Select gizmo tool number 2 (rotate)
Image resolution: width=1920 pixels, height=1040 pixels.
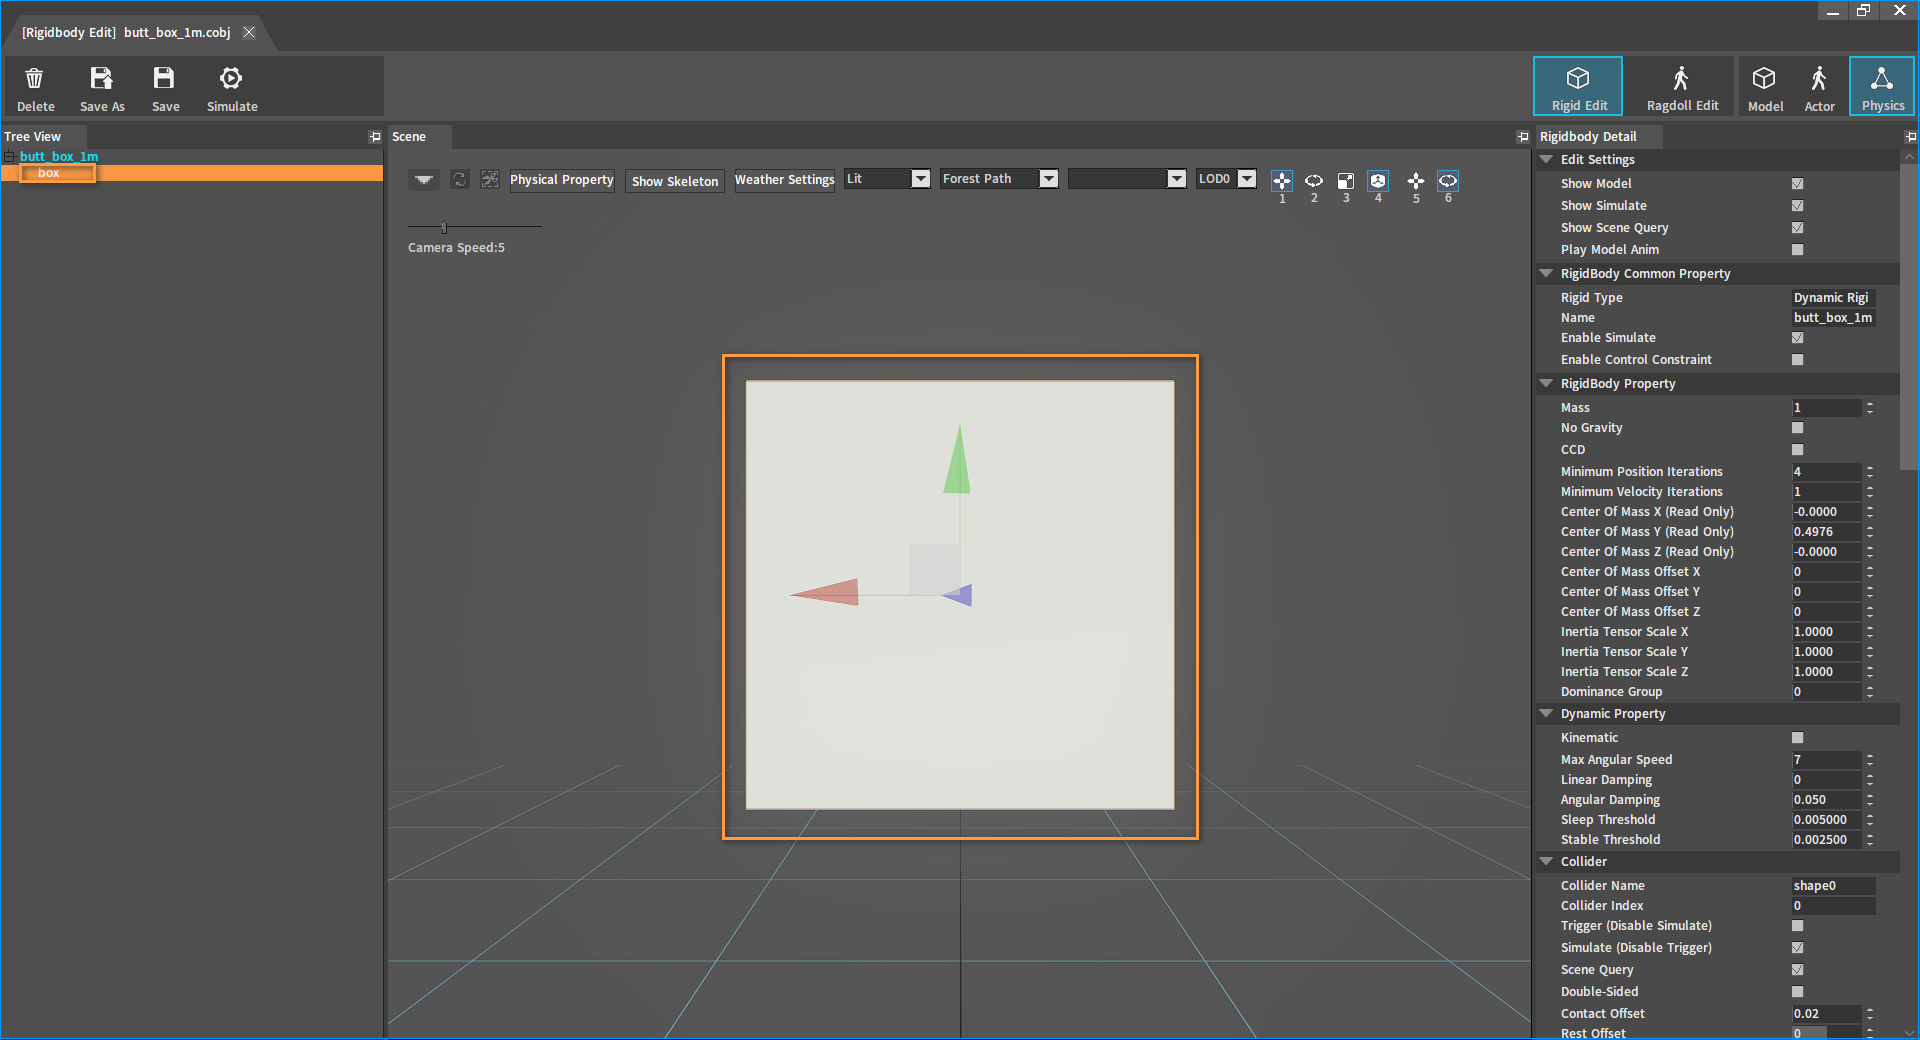(x=1314, y=181)
